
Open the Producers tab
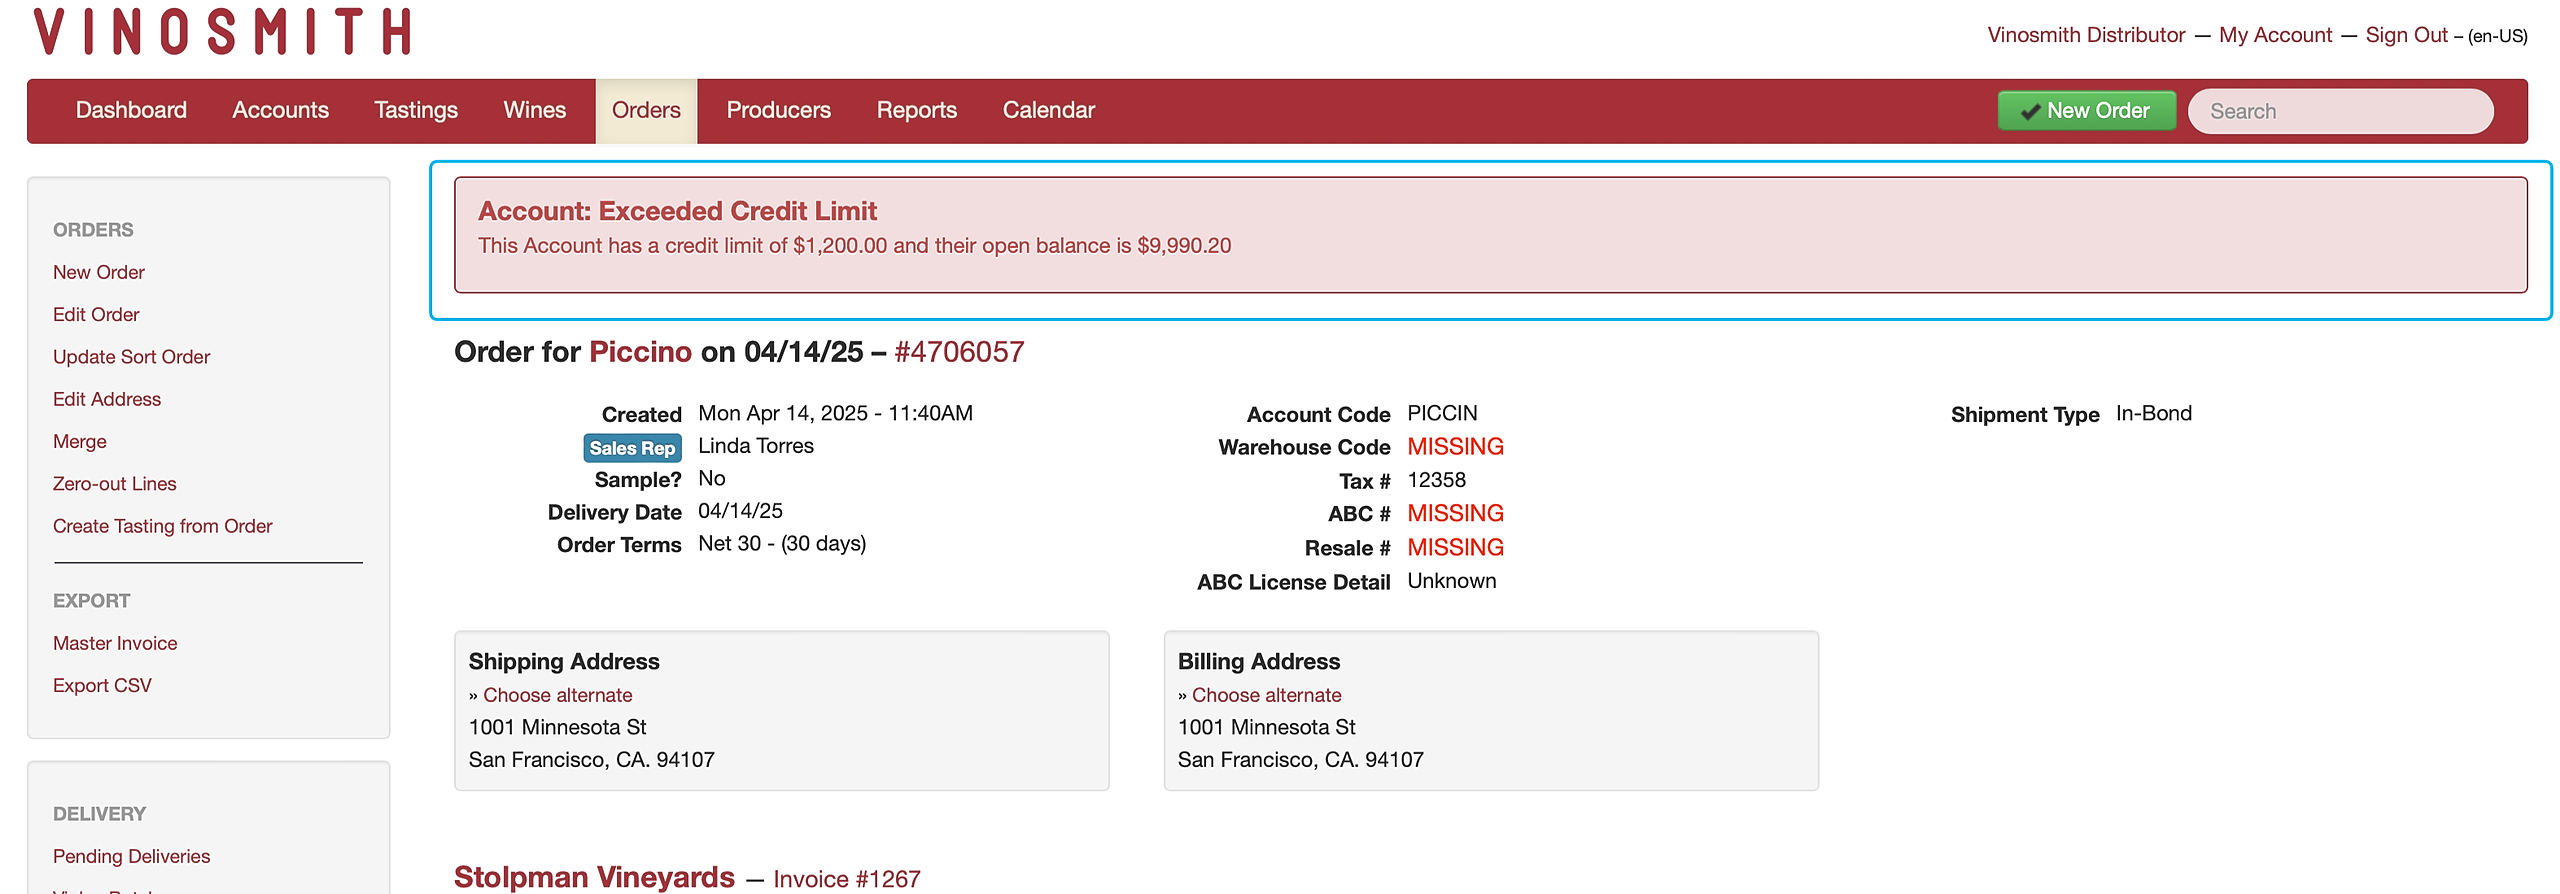pos(779,110)
